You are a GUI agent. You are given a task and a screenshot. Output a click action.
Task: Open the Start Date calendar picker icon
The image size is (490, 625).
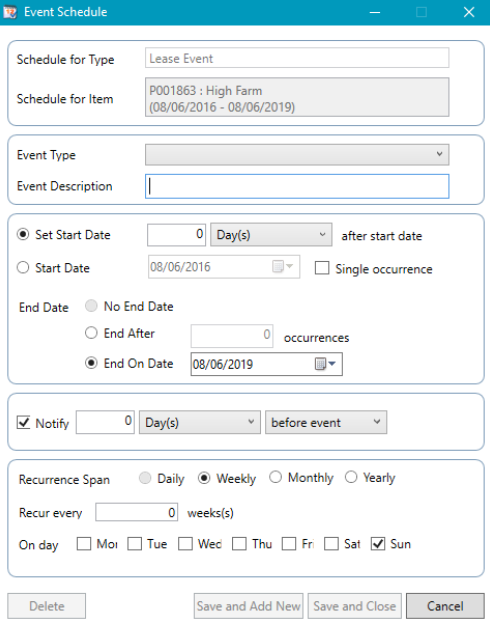(x=282, y=266)
